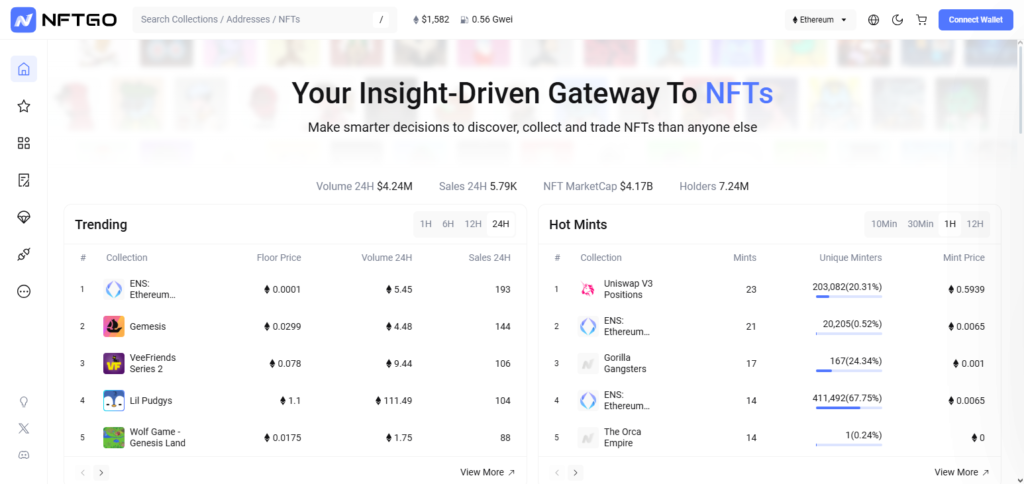Click the Floor Price column header

click(279, 257)
